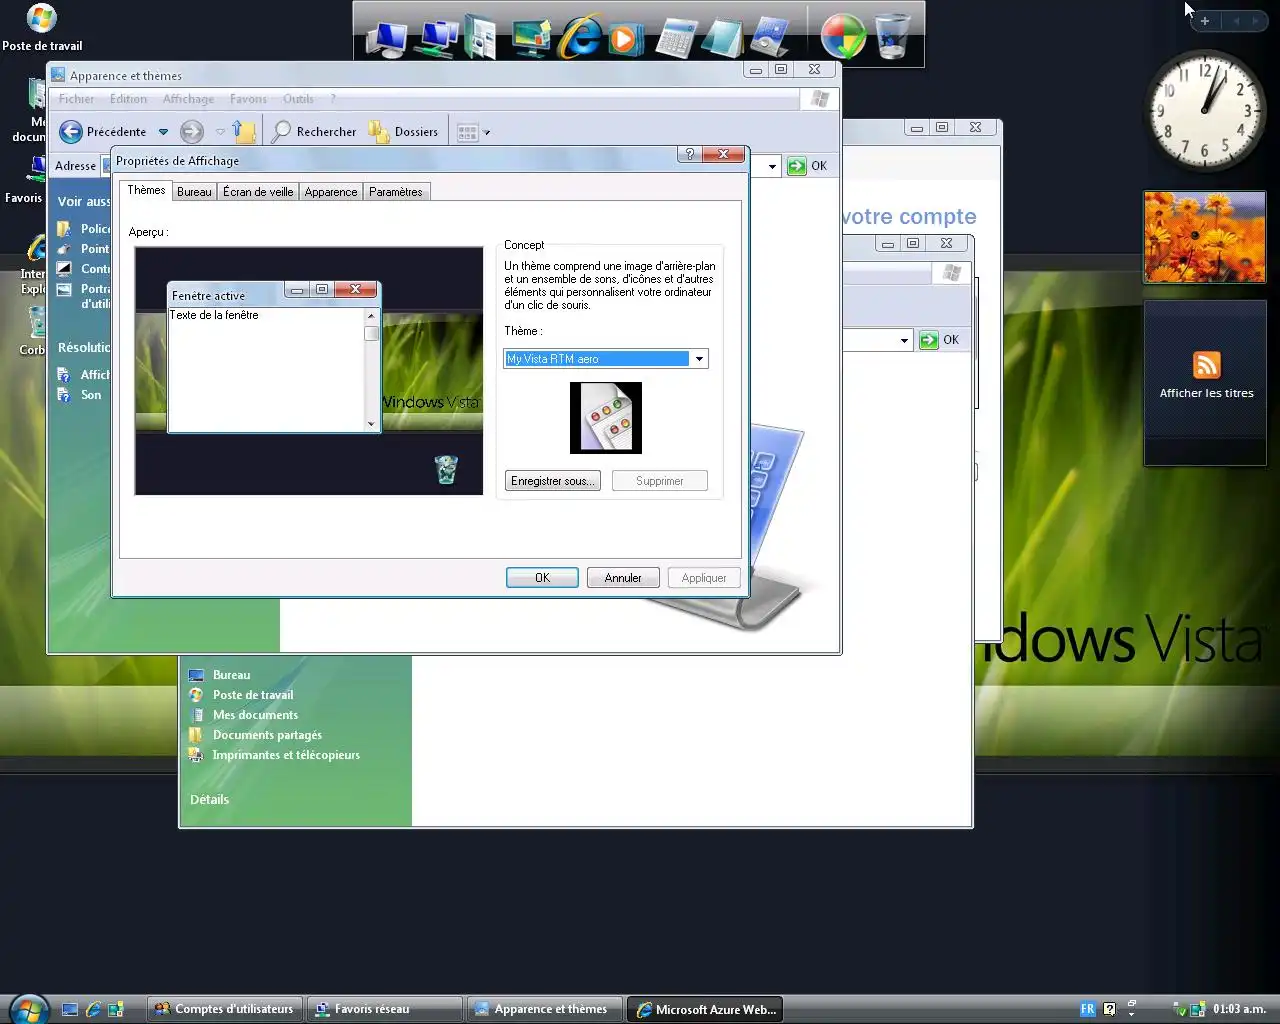The height and width of the screenshot is (1024, 1280).
Task: Open the control panel icon in the dock
Action: pyautogui.click(x=771, y=38)
